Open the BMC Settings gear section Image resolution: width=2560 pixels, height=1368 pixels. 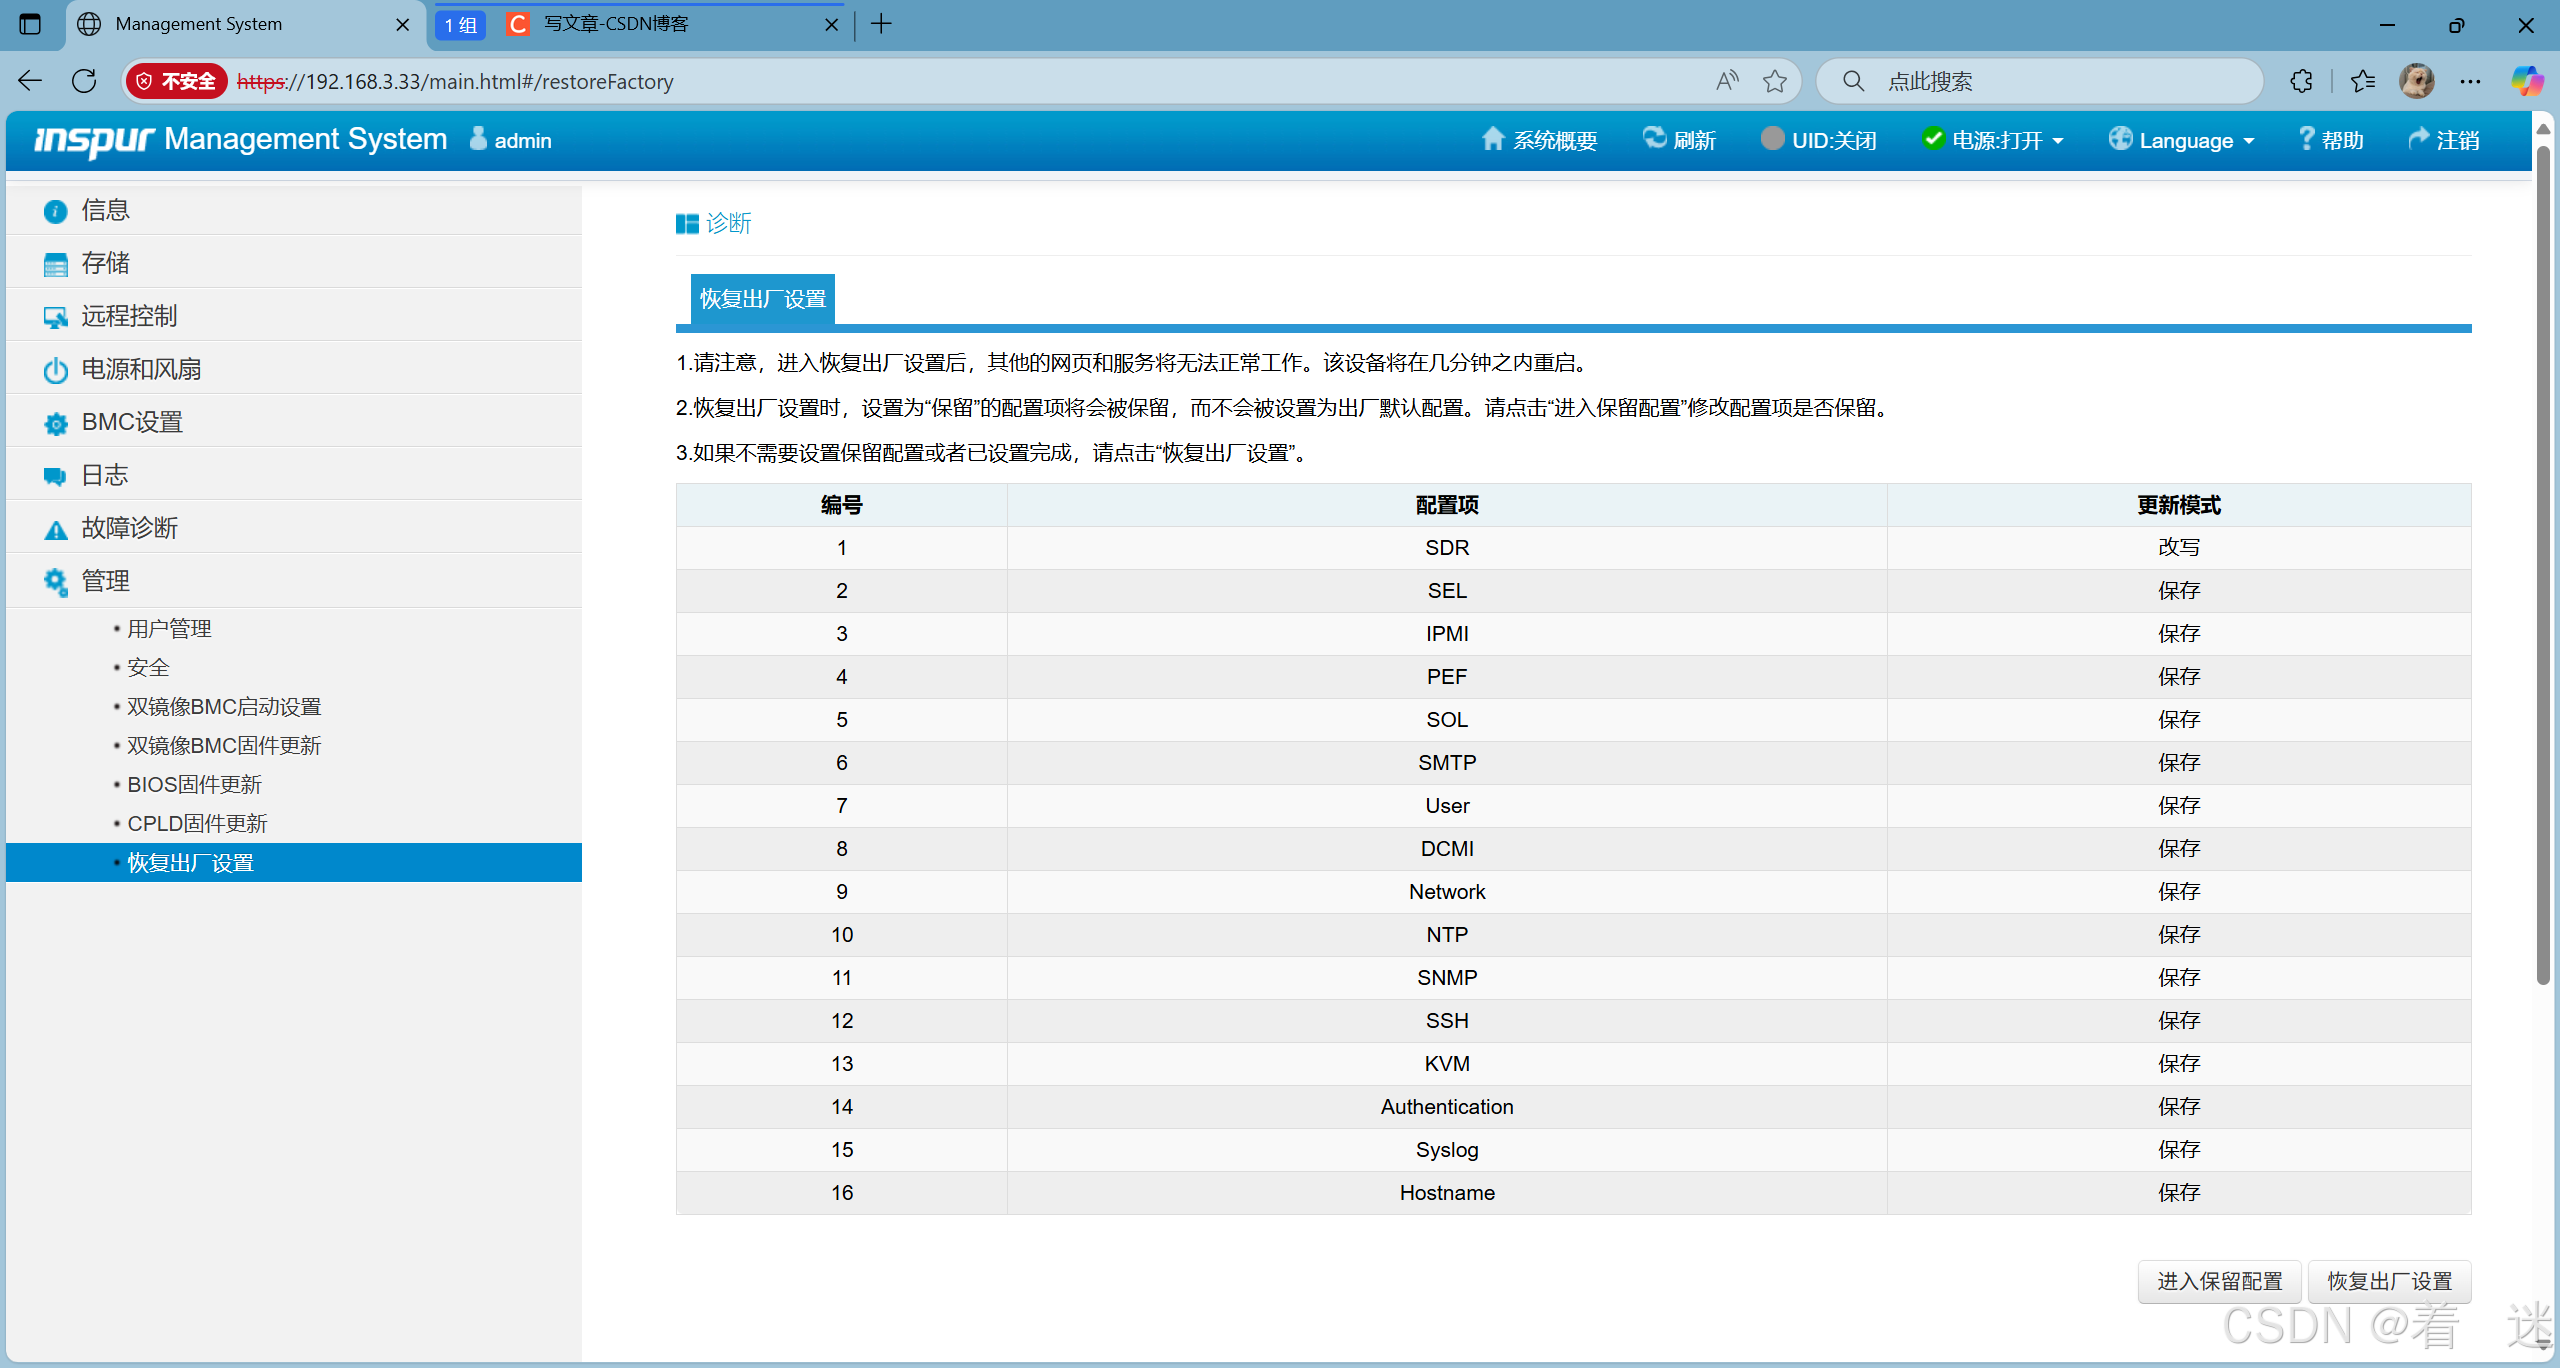pos(131,422)
